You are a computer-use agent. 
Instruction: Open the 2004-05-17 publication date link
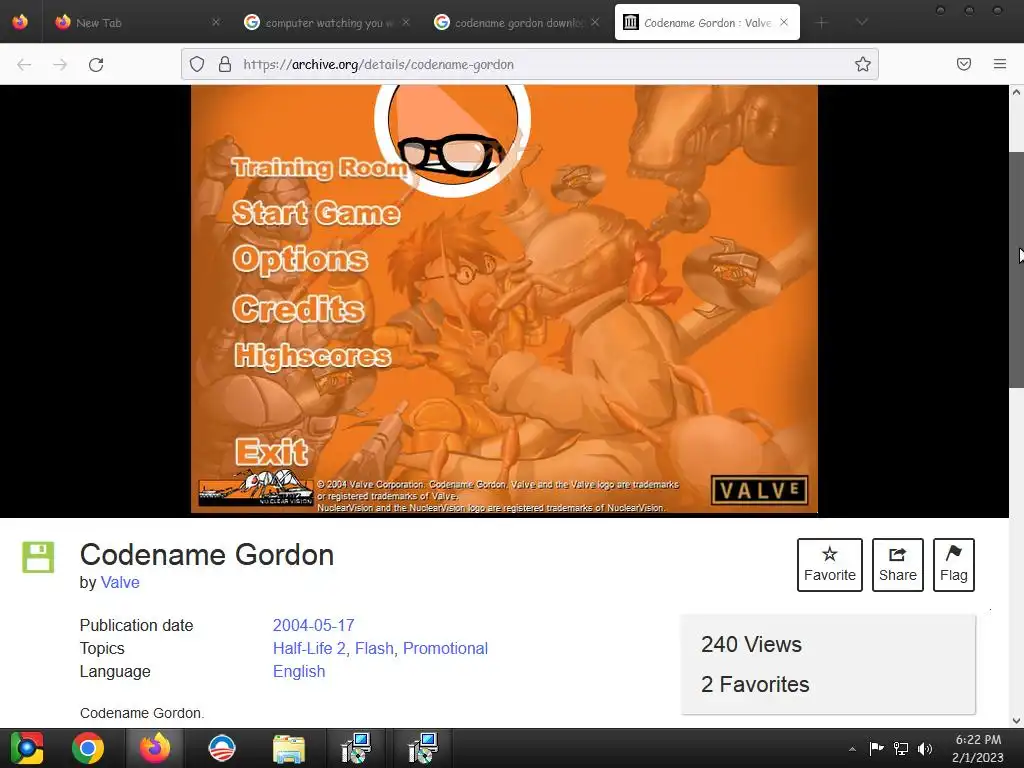313,626
